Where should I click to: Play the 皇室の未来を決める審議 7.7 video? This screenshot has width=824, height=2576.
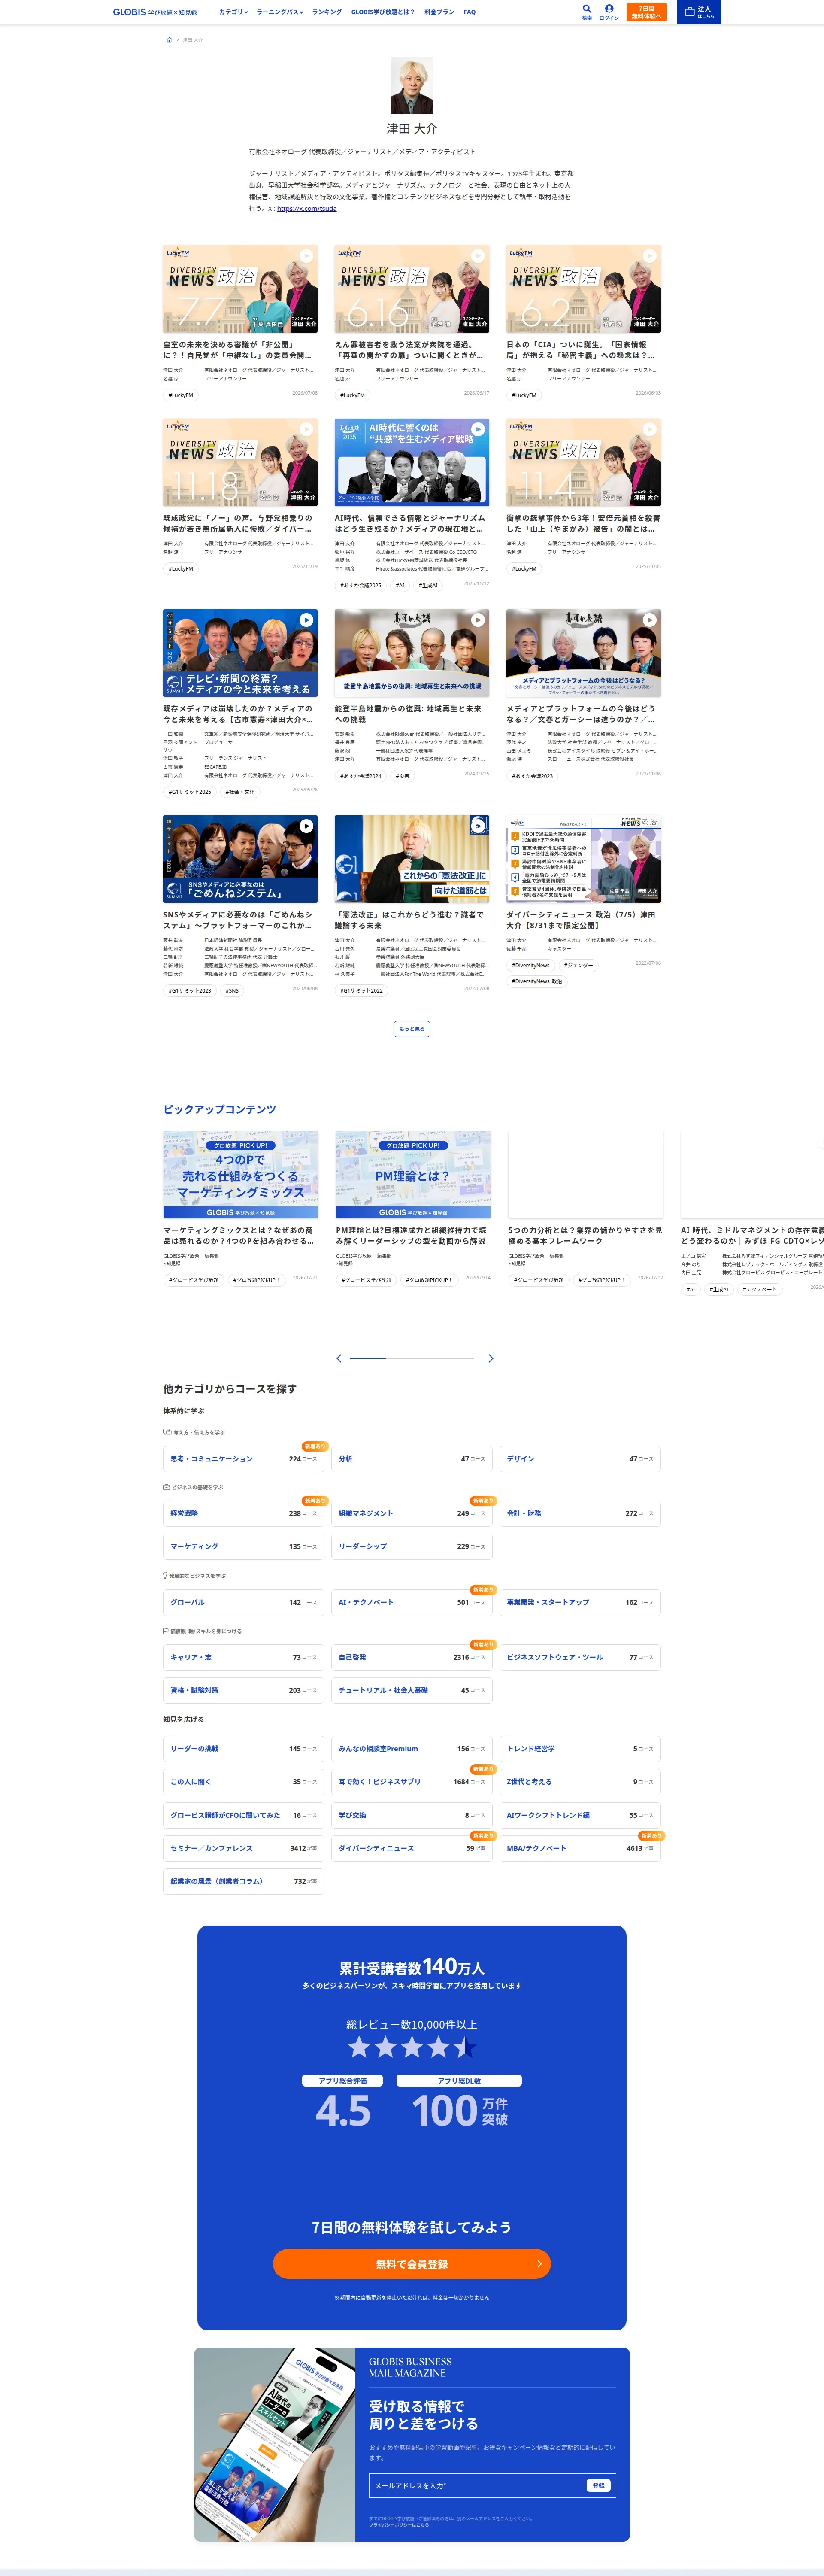(306, 256)
